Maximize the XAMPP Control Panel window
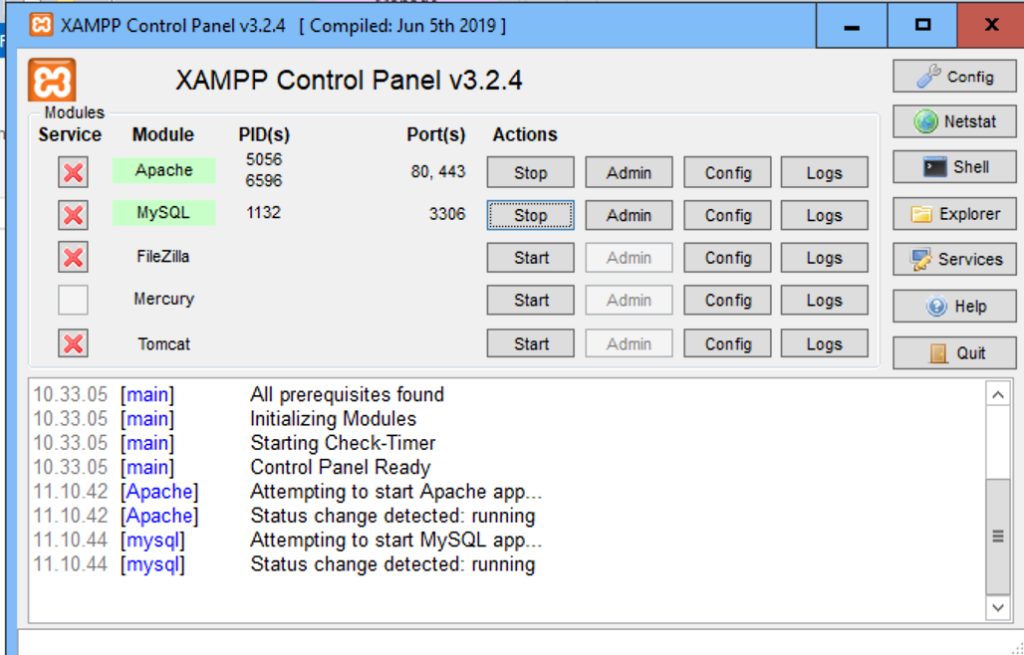 coord(922,25)
